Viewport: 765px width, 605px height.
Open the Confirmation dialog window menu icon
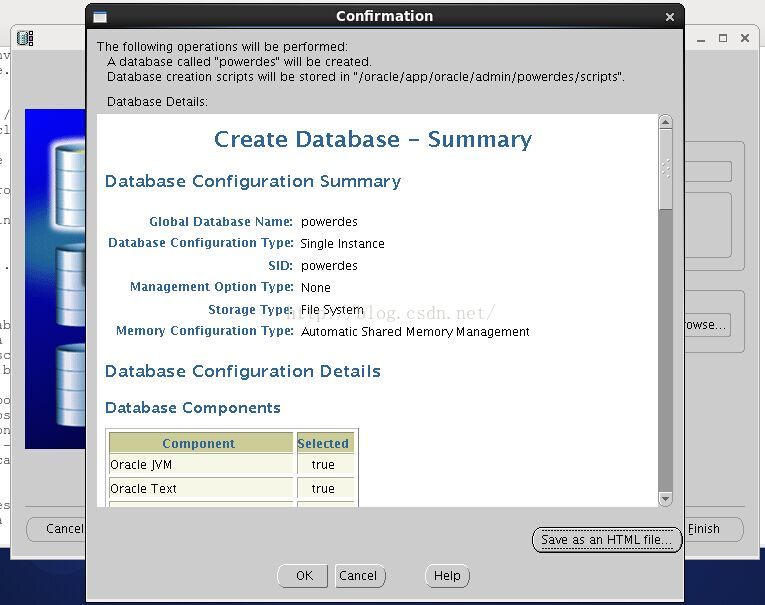click(x=100, y=17)
